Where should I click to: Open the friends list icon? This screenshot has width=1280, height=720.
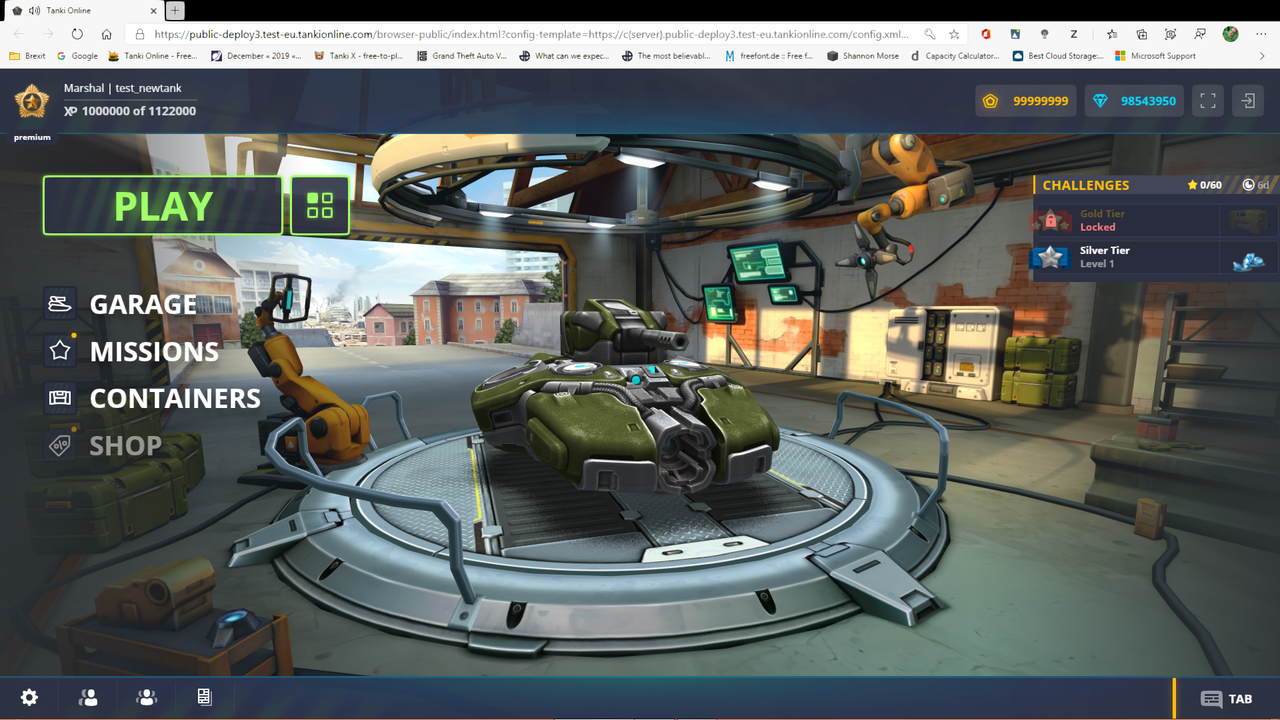(x=88, y=698)
